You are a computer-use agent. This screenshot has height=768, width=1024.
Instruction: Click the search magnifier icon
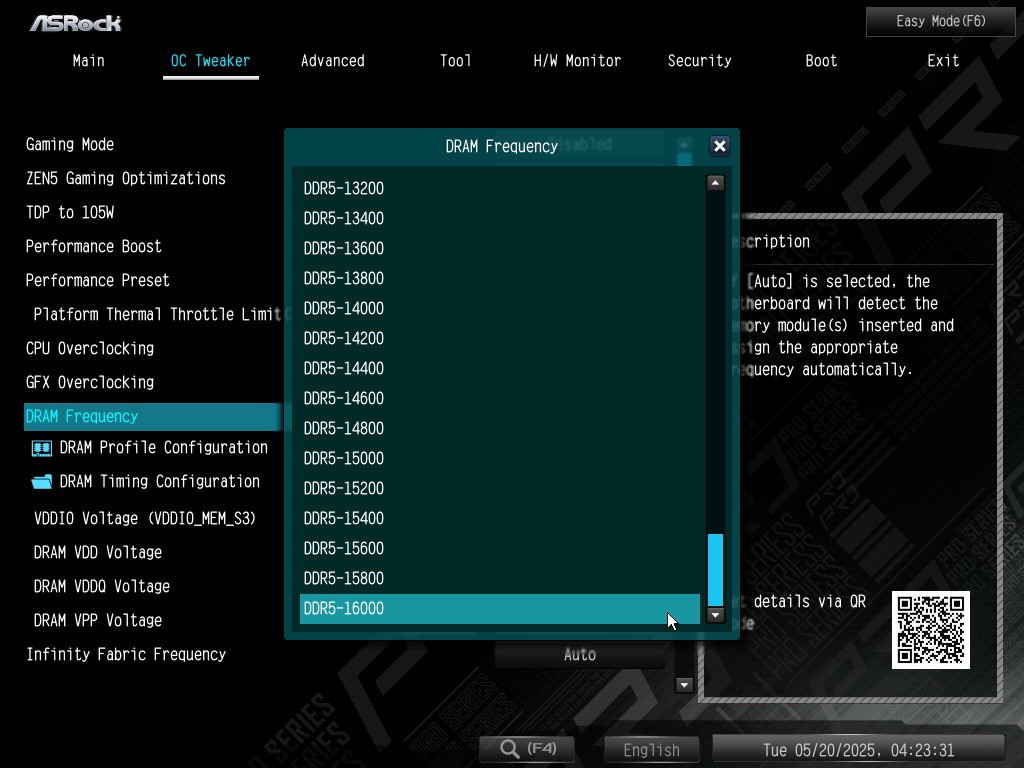click(510, 749)
